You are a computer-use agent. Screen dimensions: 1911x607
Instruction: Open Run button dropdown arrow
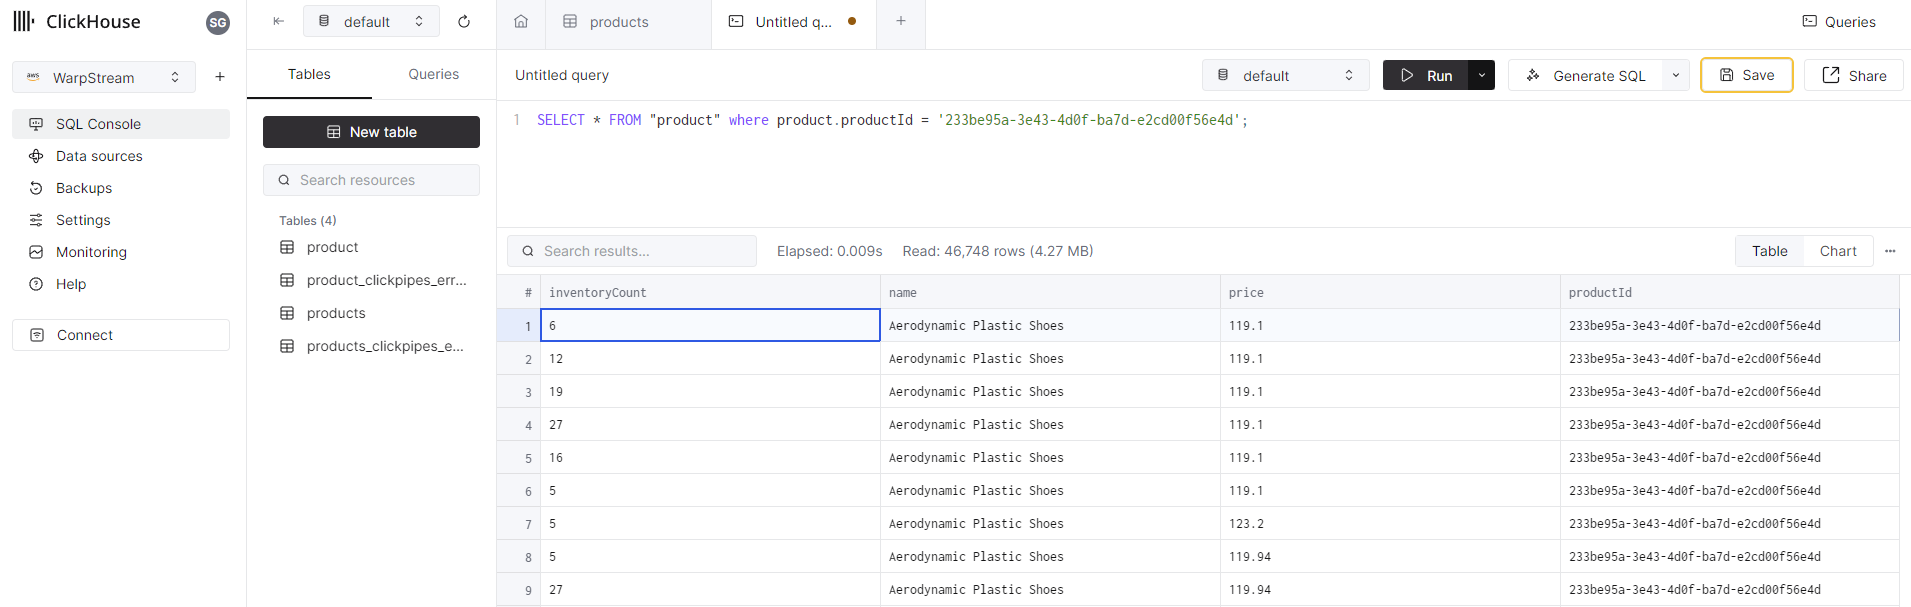(1481, 75)
